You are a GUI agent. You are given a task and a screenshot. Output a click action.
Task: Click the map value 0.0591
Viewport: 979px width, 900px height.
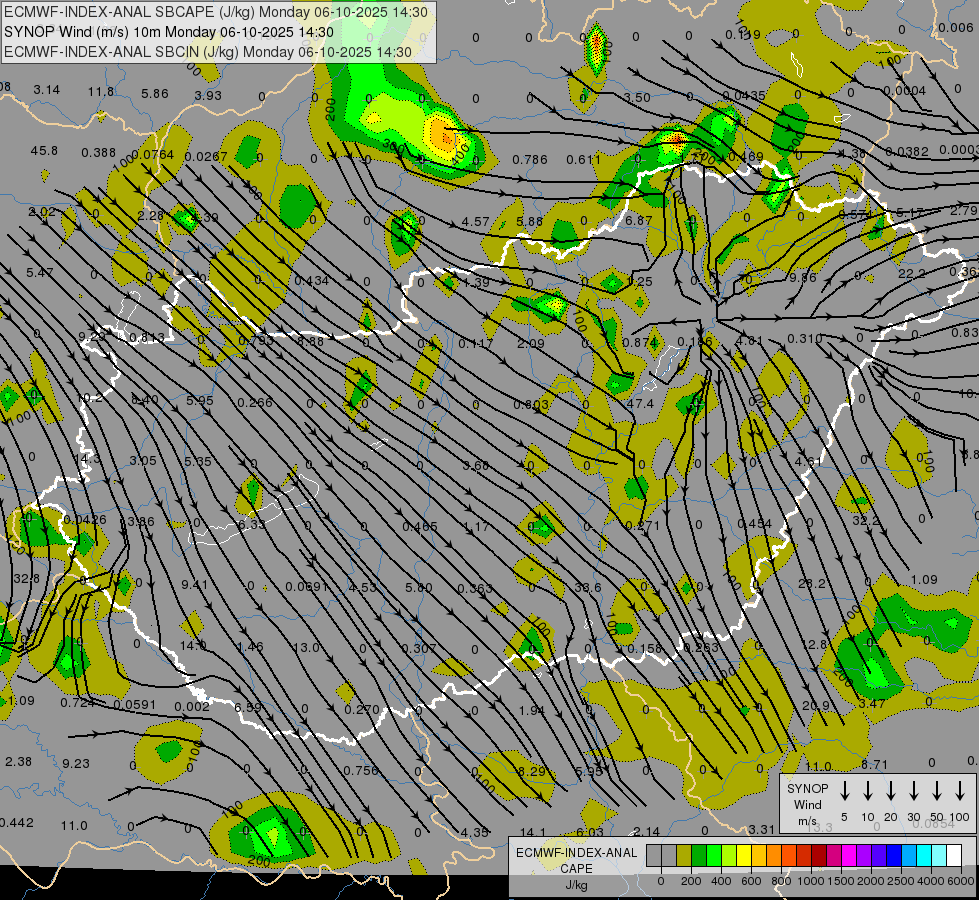[x=135, y=705]
